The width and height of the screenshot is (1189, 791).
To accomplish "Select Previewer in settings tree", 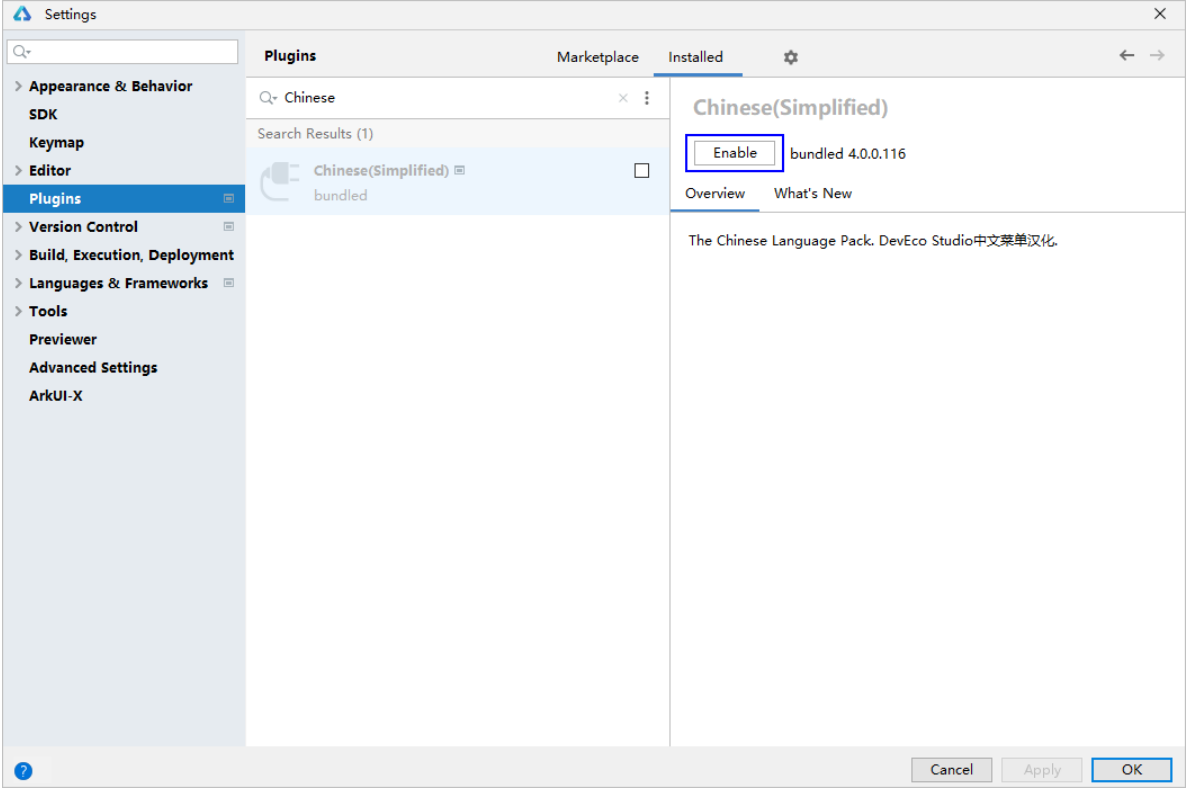I will point(63,339).
